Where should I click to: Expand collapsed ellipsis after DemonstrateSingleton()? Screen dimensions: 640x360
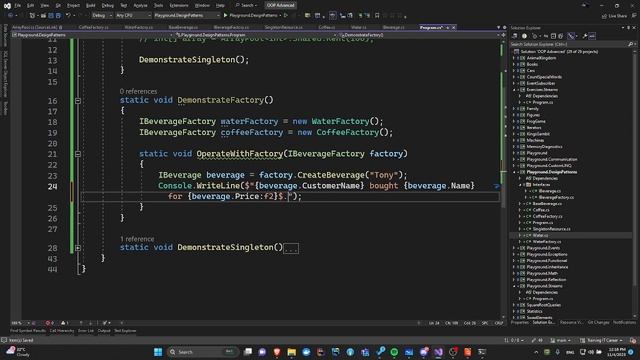291,248
